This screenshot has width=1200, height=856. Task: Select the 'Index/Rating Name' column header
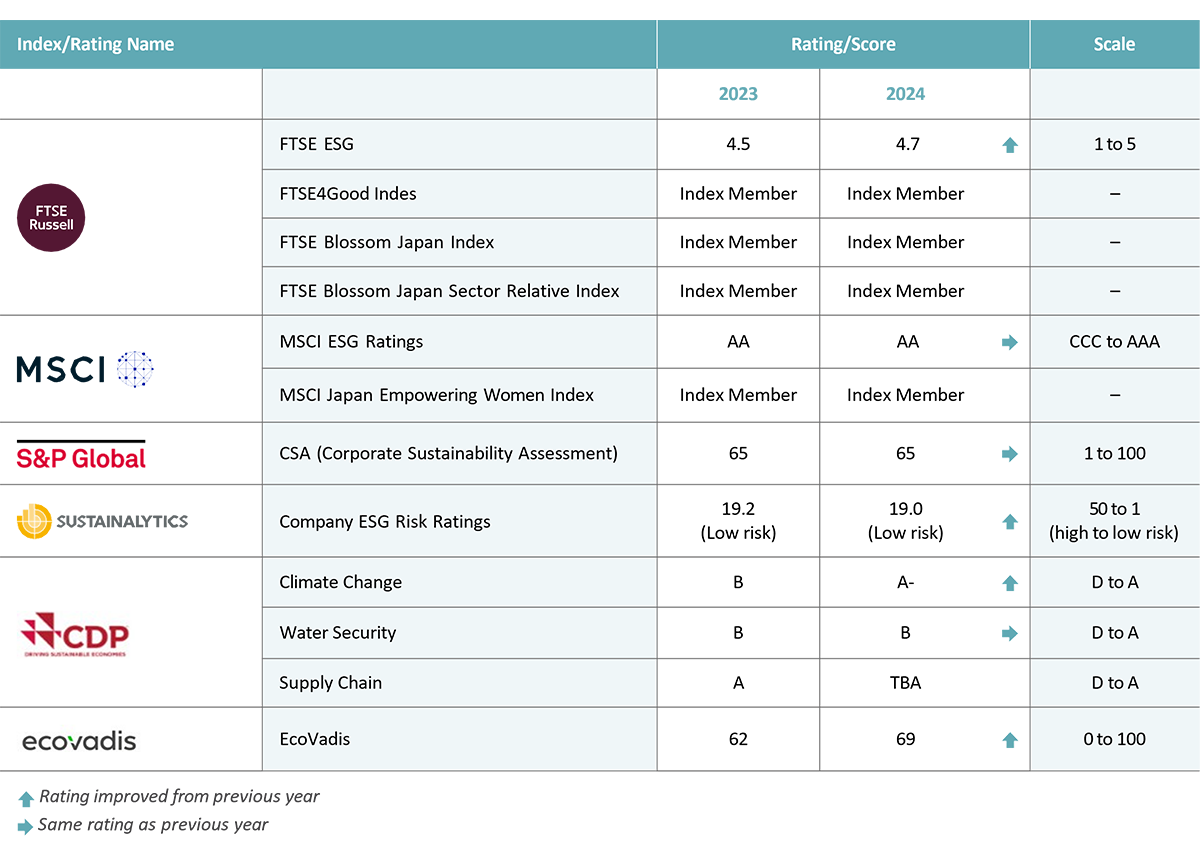click(x=96, y=44)
